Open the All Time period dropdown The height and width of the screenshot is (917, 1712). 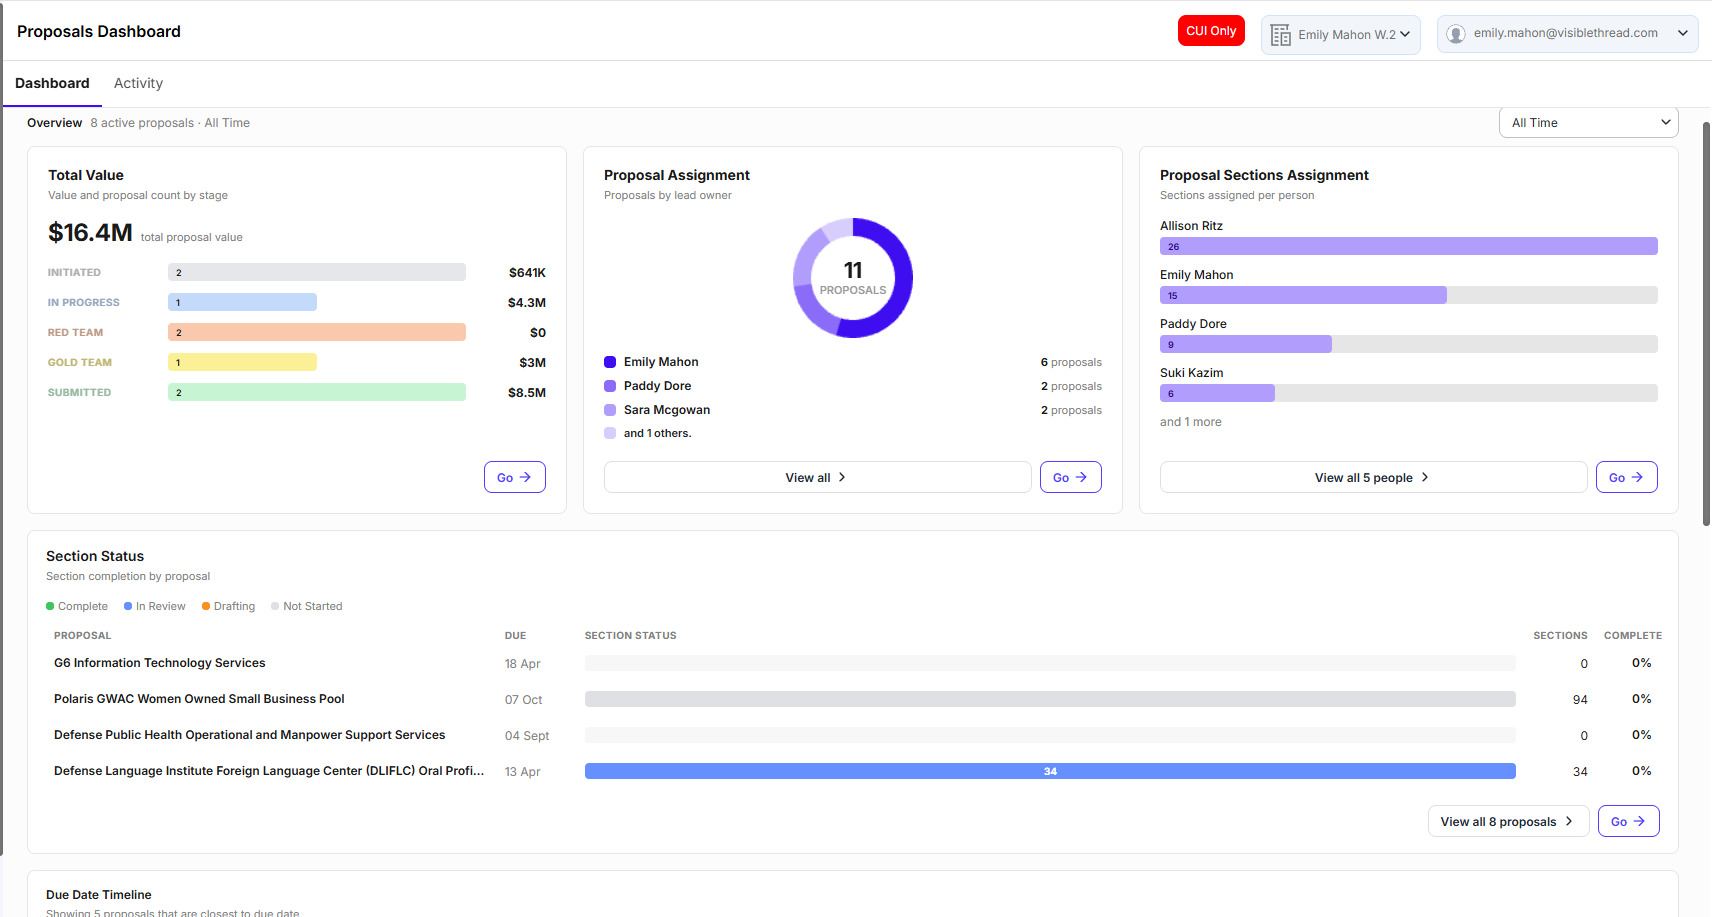click(x=1588, y=123)
